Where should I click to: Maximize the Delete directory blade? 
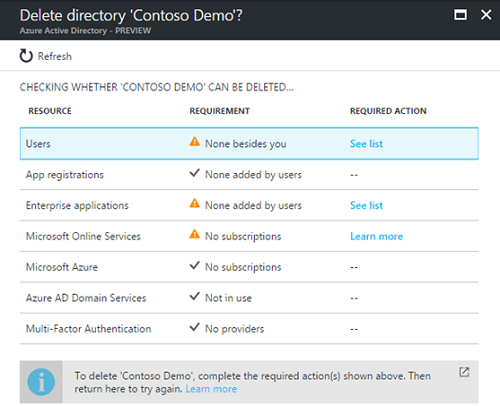(460, 15)
